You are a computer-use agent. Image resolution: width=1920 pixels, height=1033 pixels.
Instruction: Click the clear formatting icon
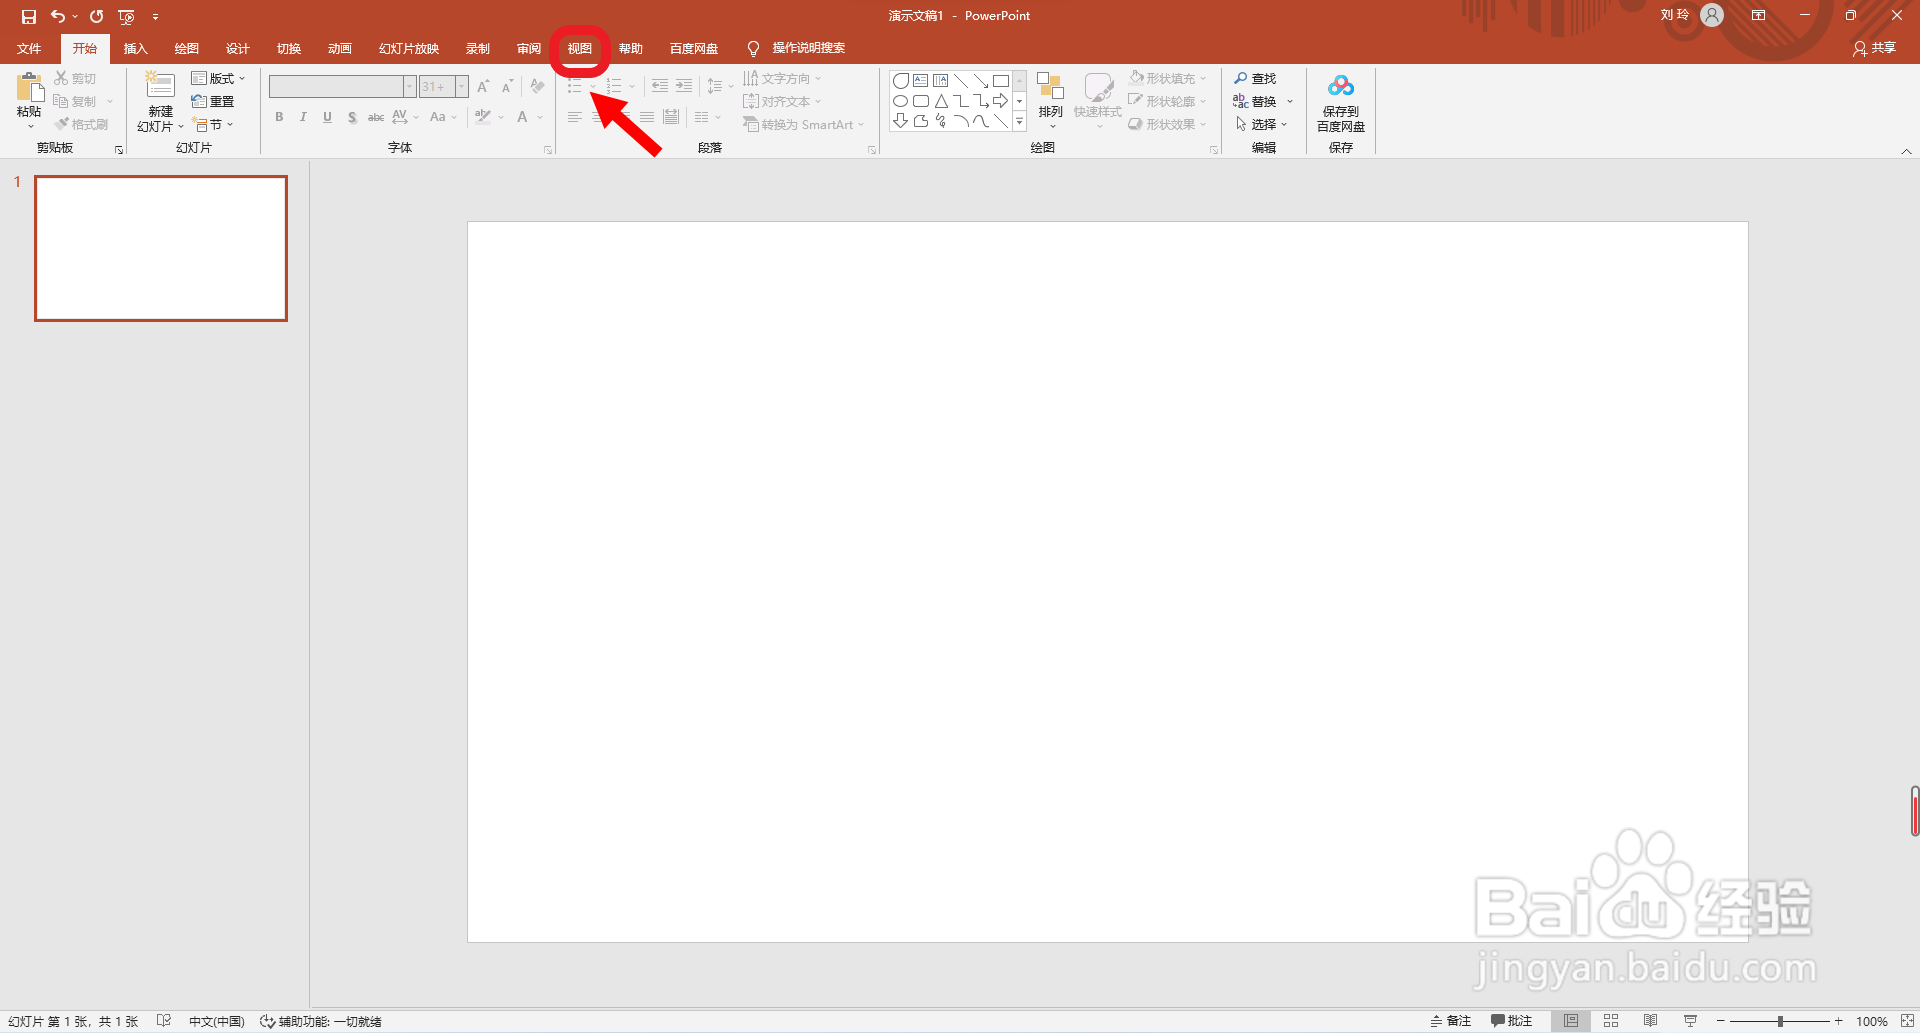(x=537, y=87)
